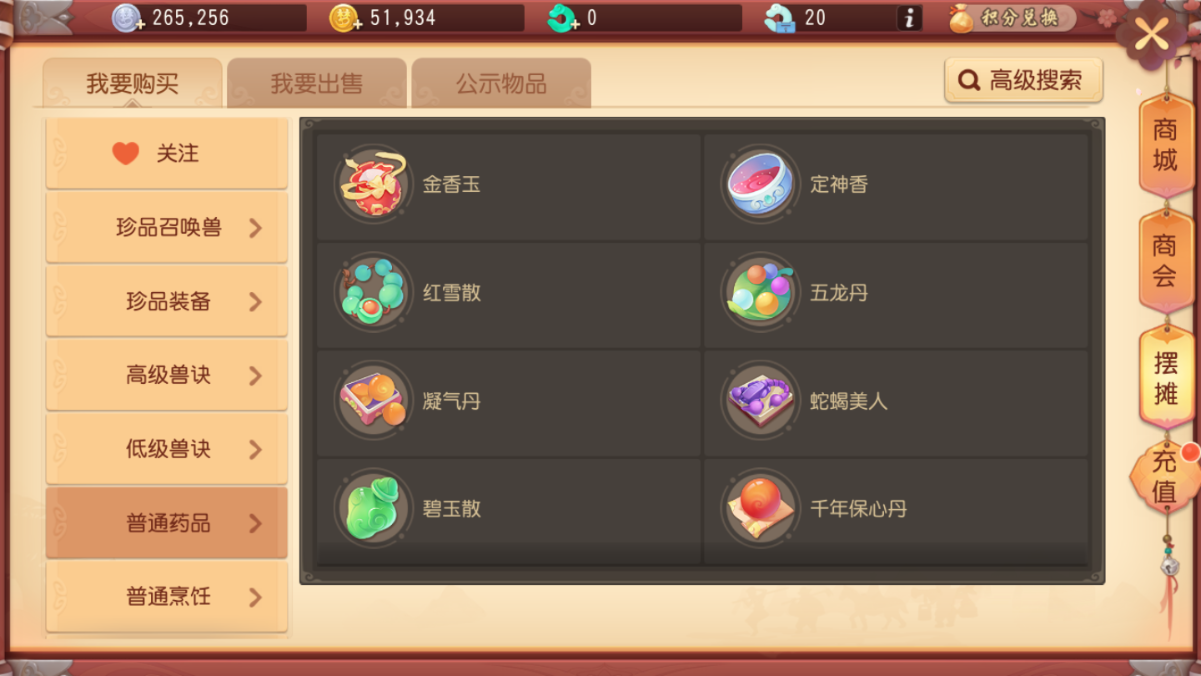The height and width of the screenshot is (676, 1201).
Task: Select the 金香玉 item icon
Action: [372, 184]
